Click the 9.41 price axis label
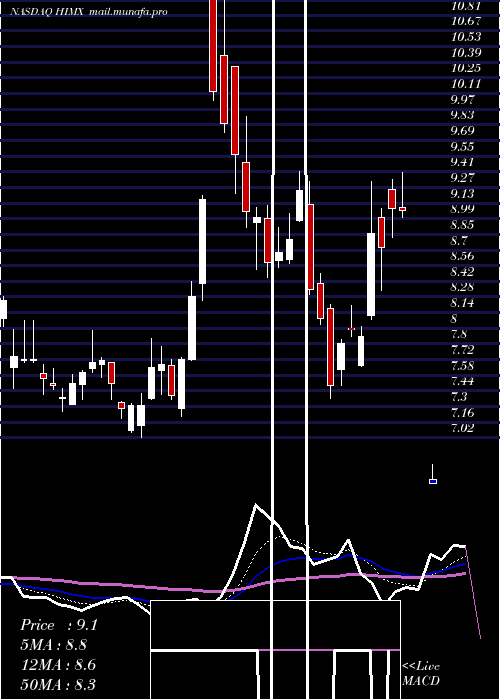The height and width of the screenshot is (700, 500). pyautogui.click(x=463, y=162)
